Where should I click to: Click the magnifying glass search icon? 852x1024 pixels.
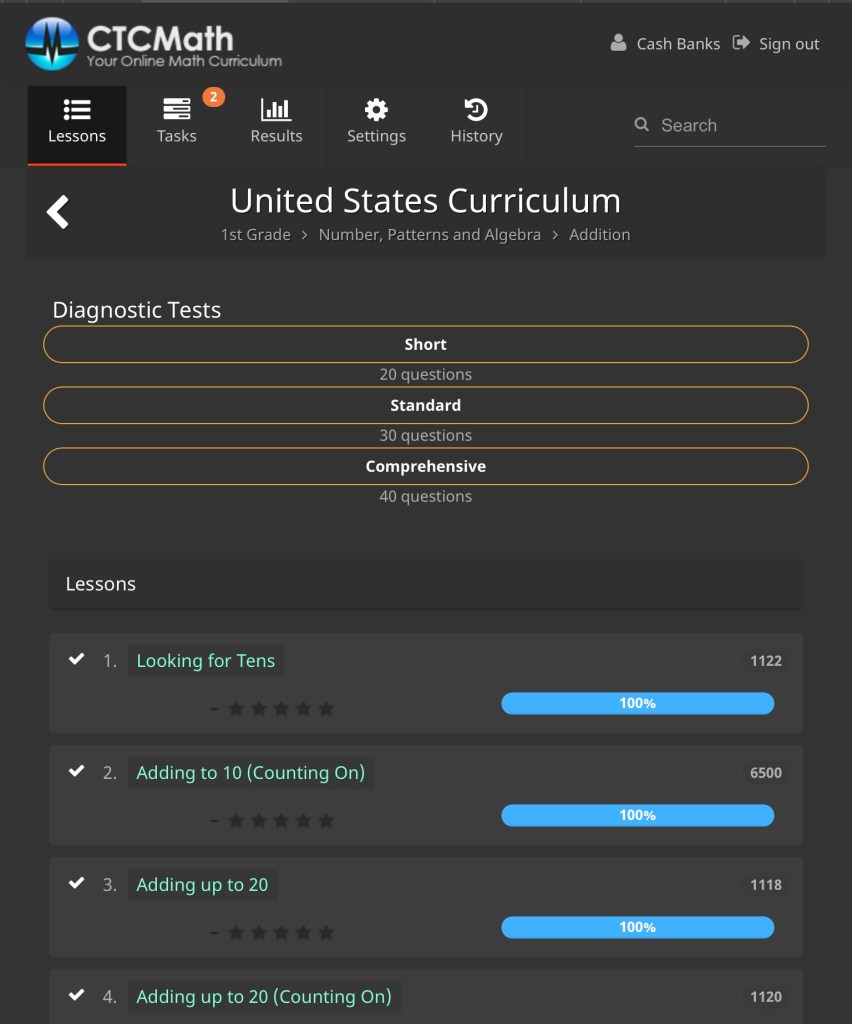pyautogui.click(x=642, y=125)
